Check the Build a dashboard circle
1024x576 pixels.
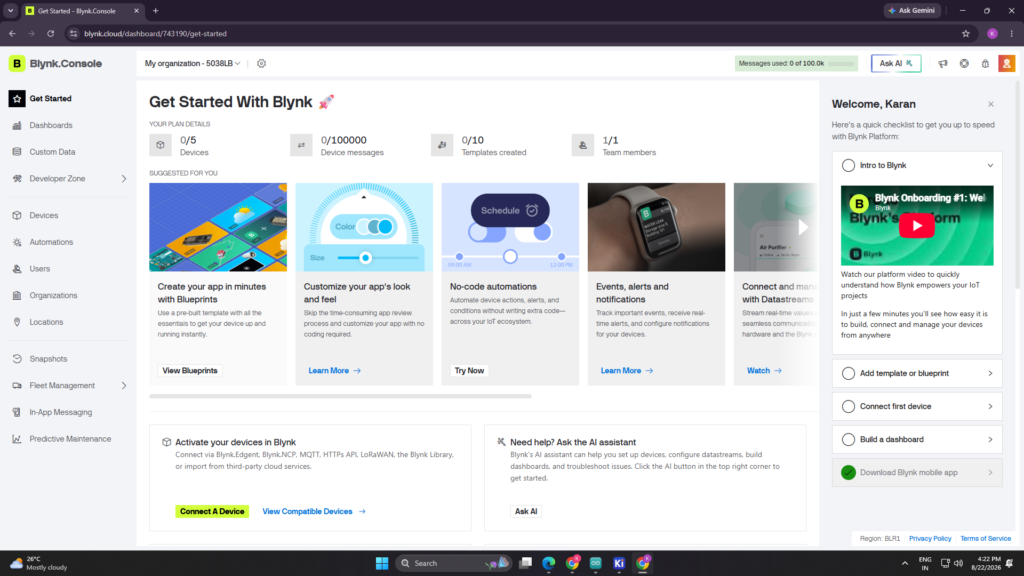pos(848,440)
